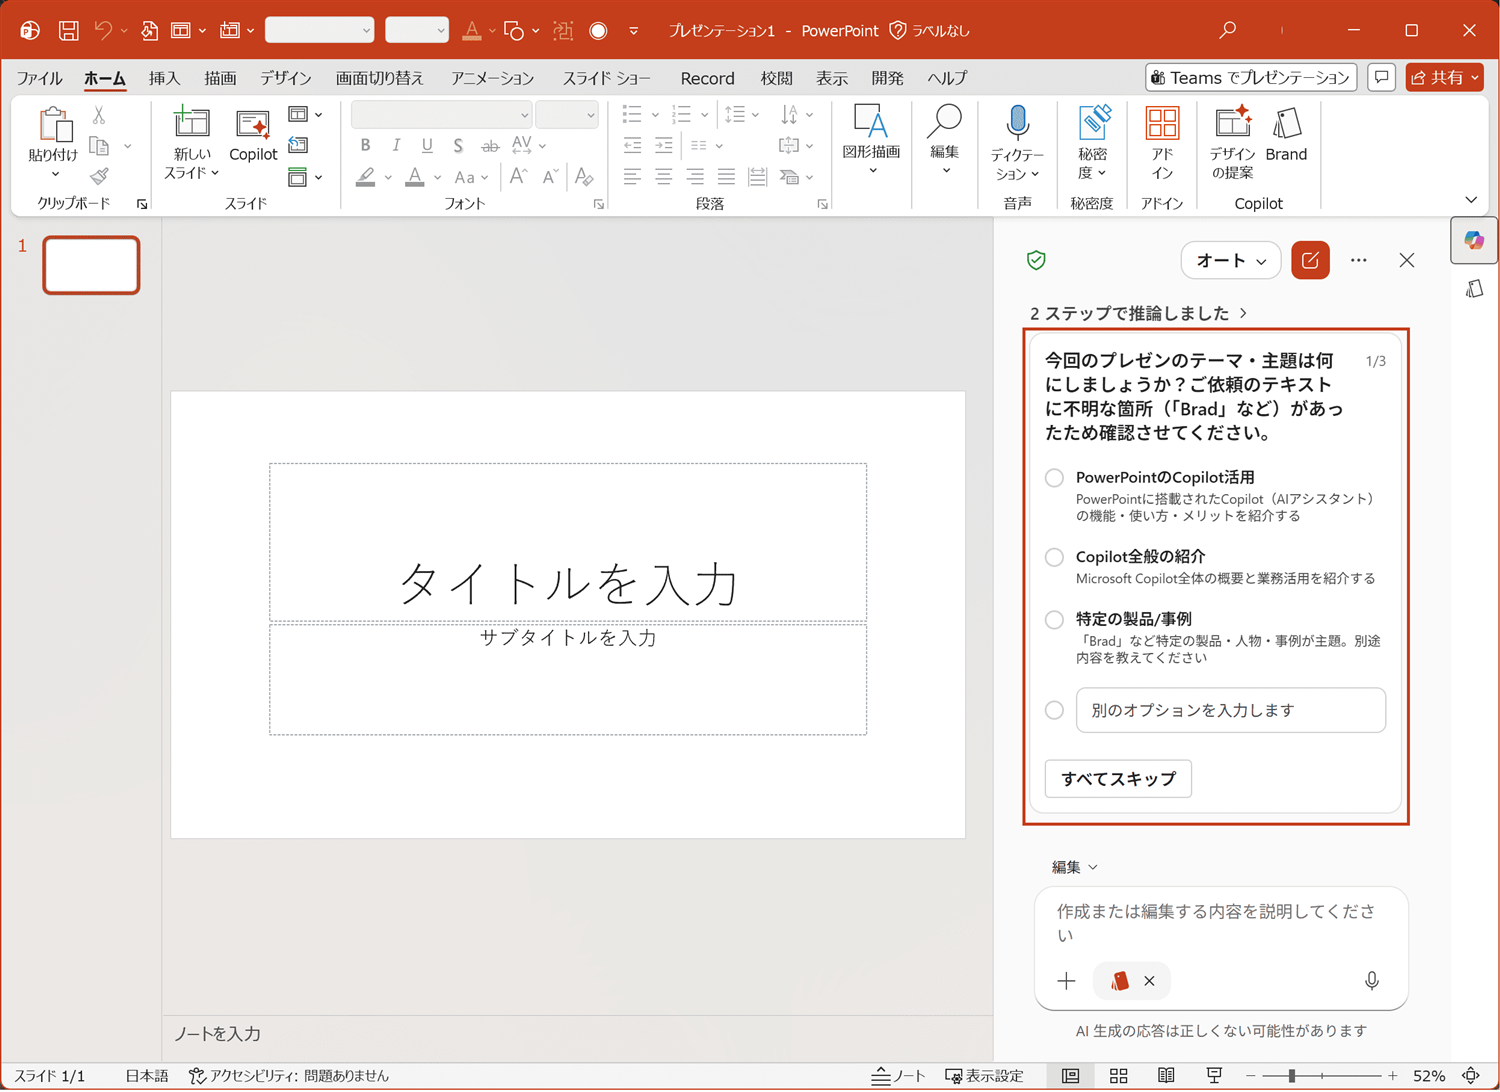Click the Format Painter brush icon
The width and height of the screenshot is (1500, 1092).
click(x=99, y=177)
